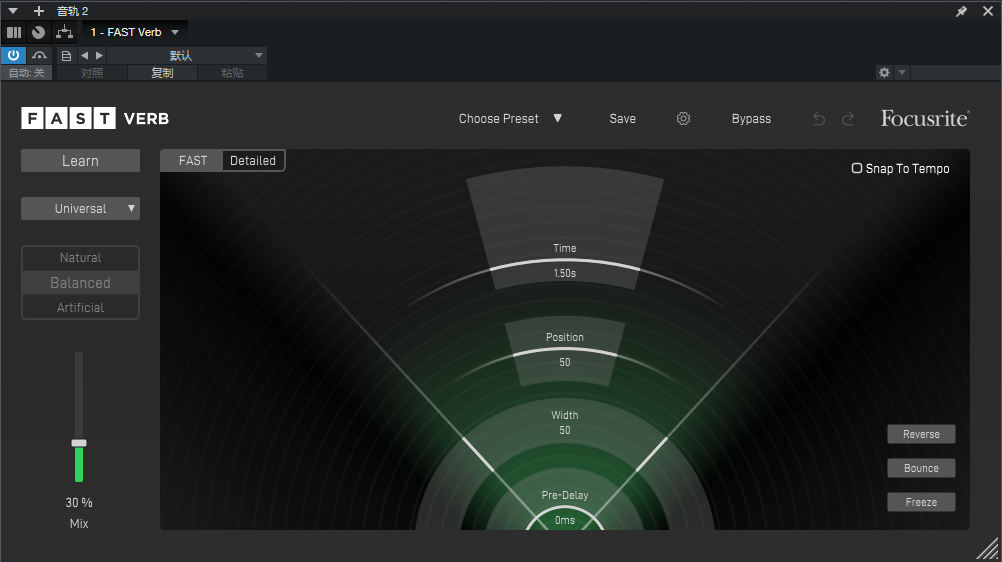This screenshot has height=562, width=1002.
Task: Go to previous preset arrow
Action: 84,56
